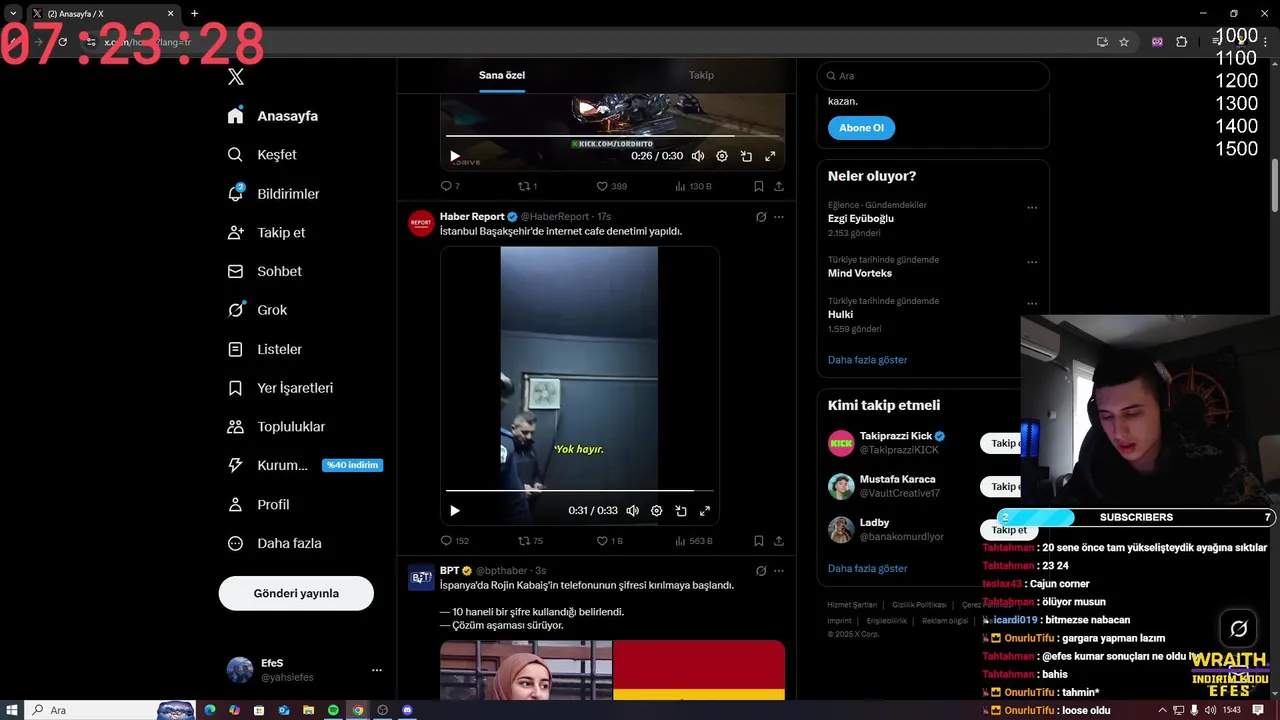Image resolution: width=1280 pixels, height=720 pixels.
Task: Repost the post with 1 repost
Action: click(x=527, y=186)
